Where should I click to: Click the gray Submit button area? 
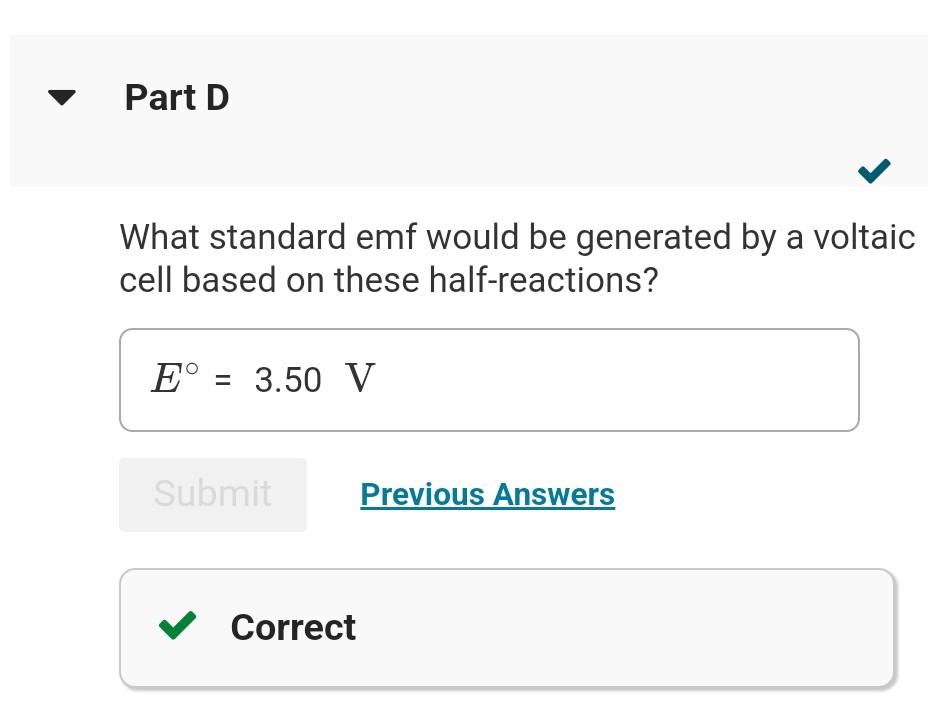coord(212,494)
